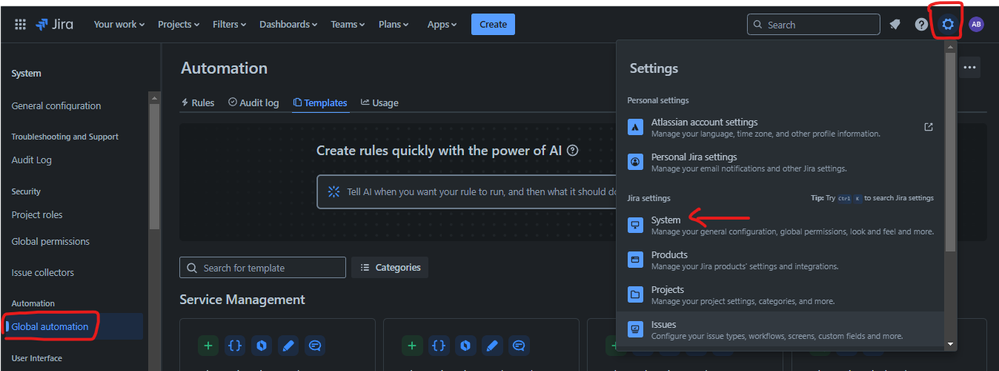
Task: Click the Personal Jira settings person icon
Action: coord(635,162)
